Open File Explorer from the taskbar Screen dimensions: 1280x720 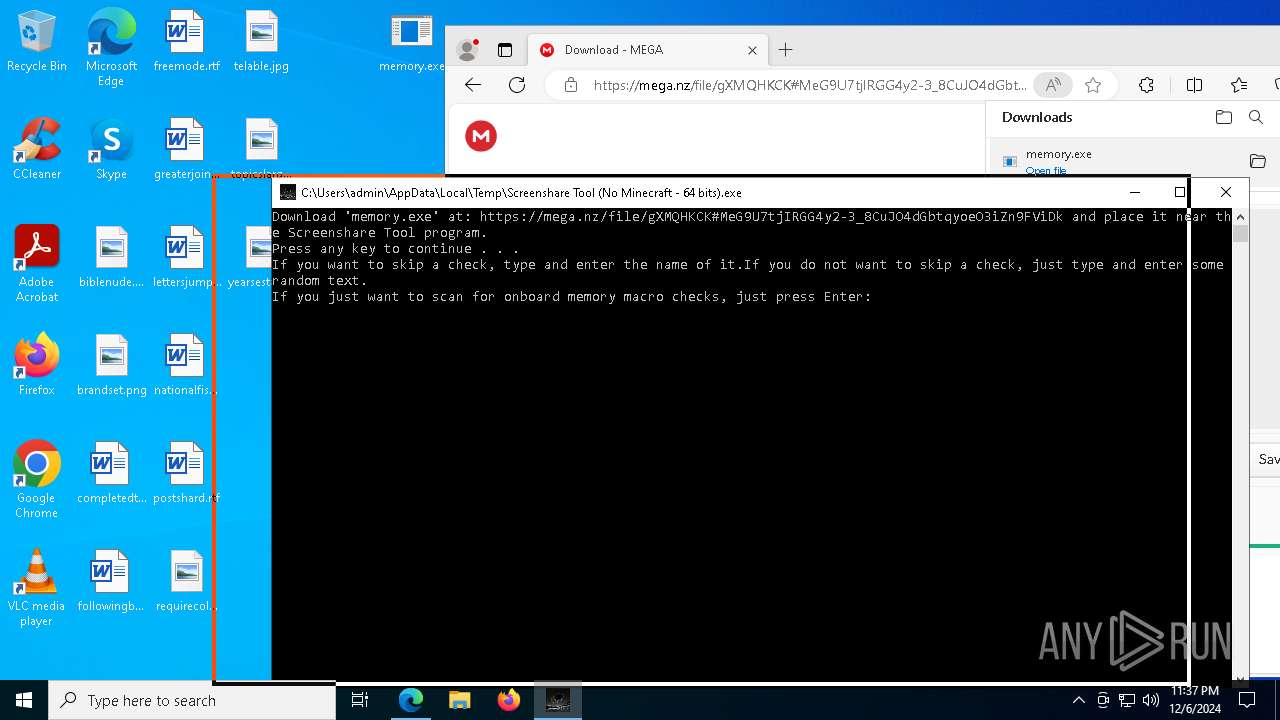coord(459,700)
